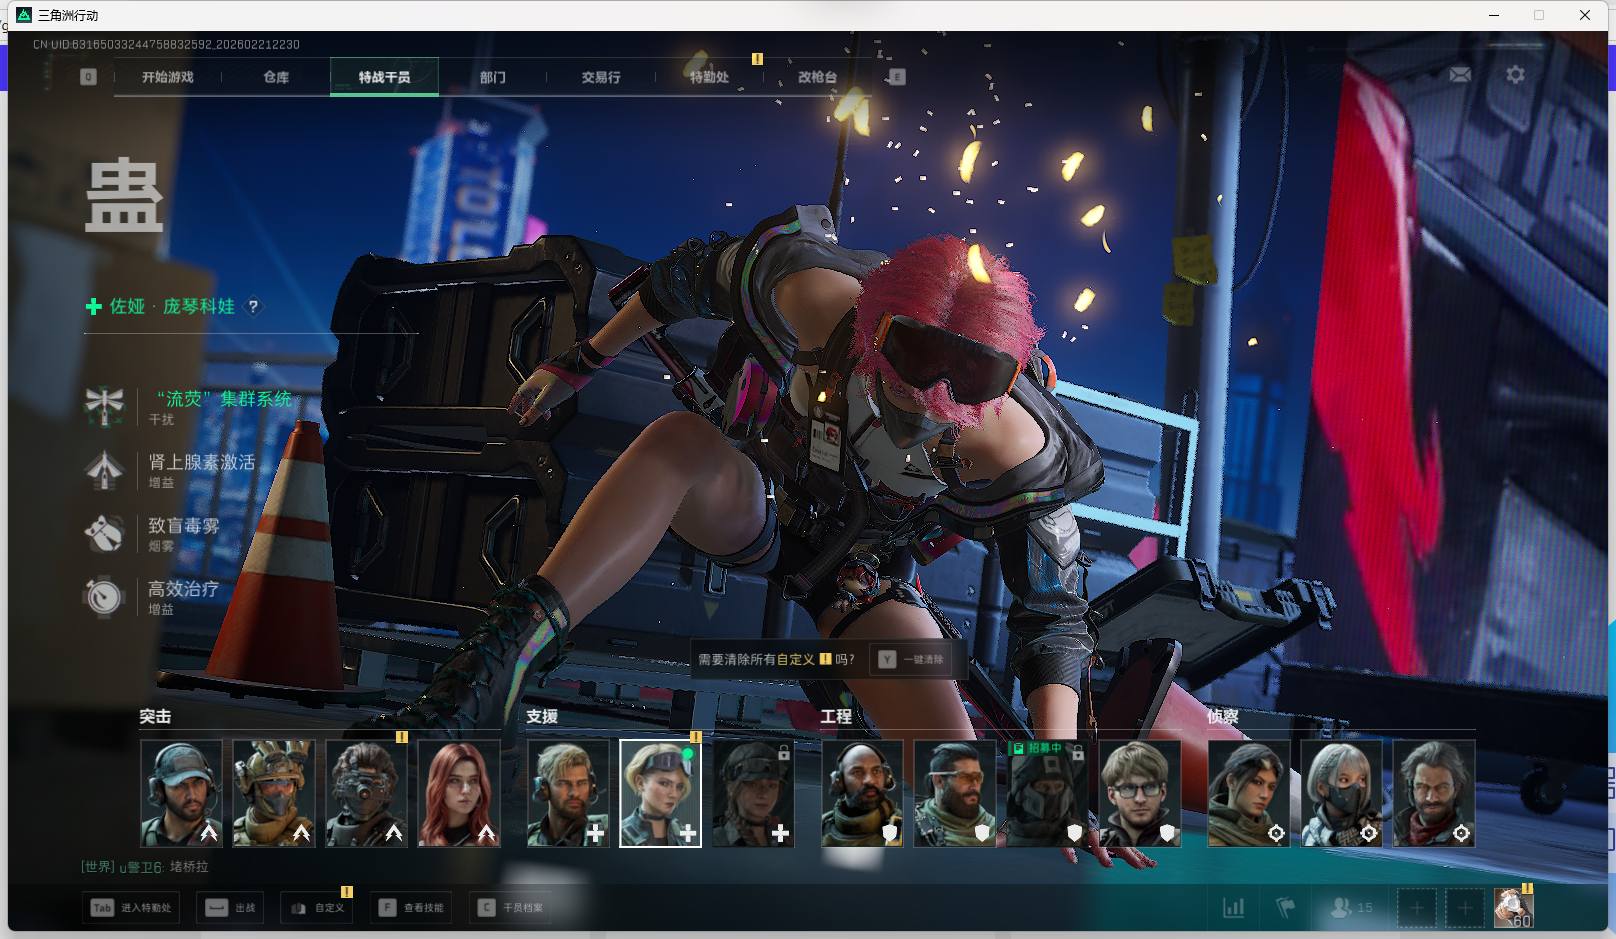Click the lock icon on the recruiting engineer operator

point(1078,751)
